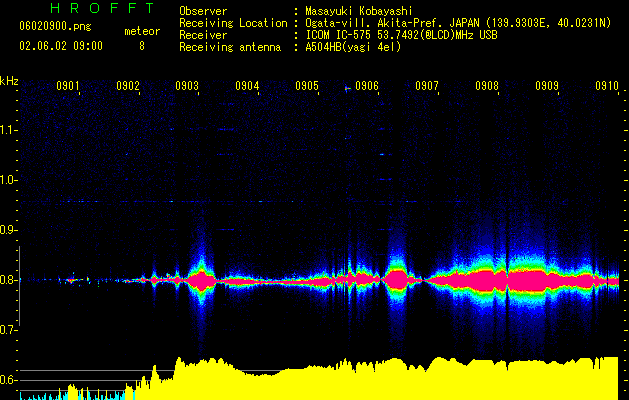
Task: Click the 0.9 kHz axis label
Action: tap(8, 230)
